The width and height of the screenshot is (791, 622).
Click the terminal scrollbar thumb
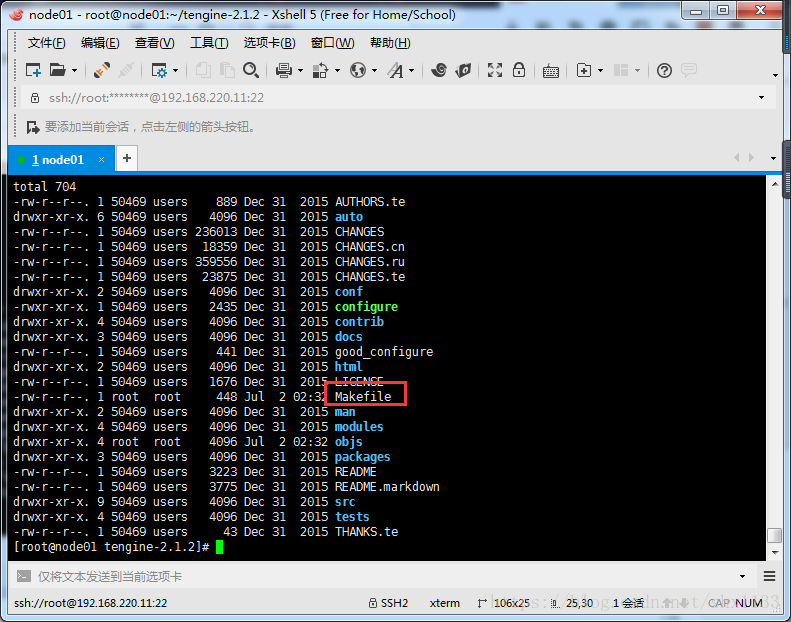(775, 535)
